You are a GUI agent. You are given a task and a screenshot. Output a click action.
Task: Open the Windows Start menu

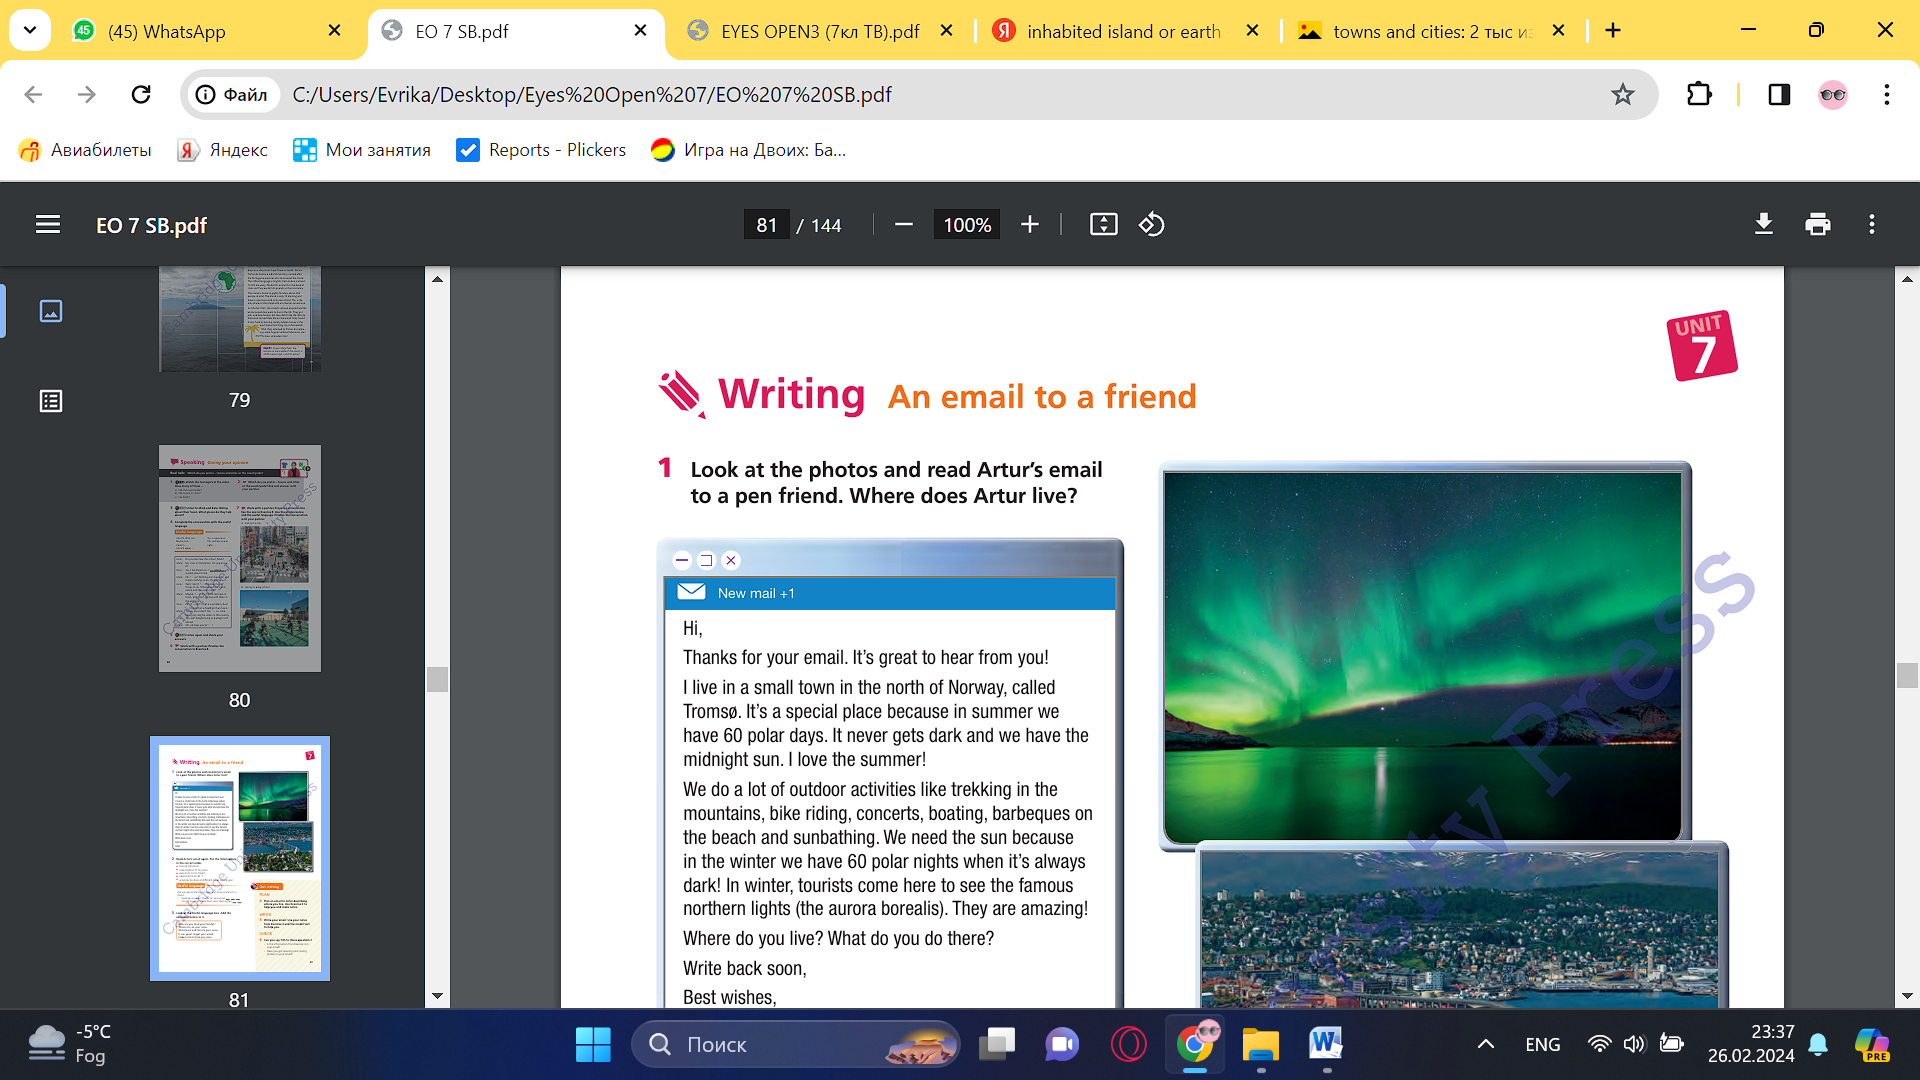point(593,1045)
